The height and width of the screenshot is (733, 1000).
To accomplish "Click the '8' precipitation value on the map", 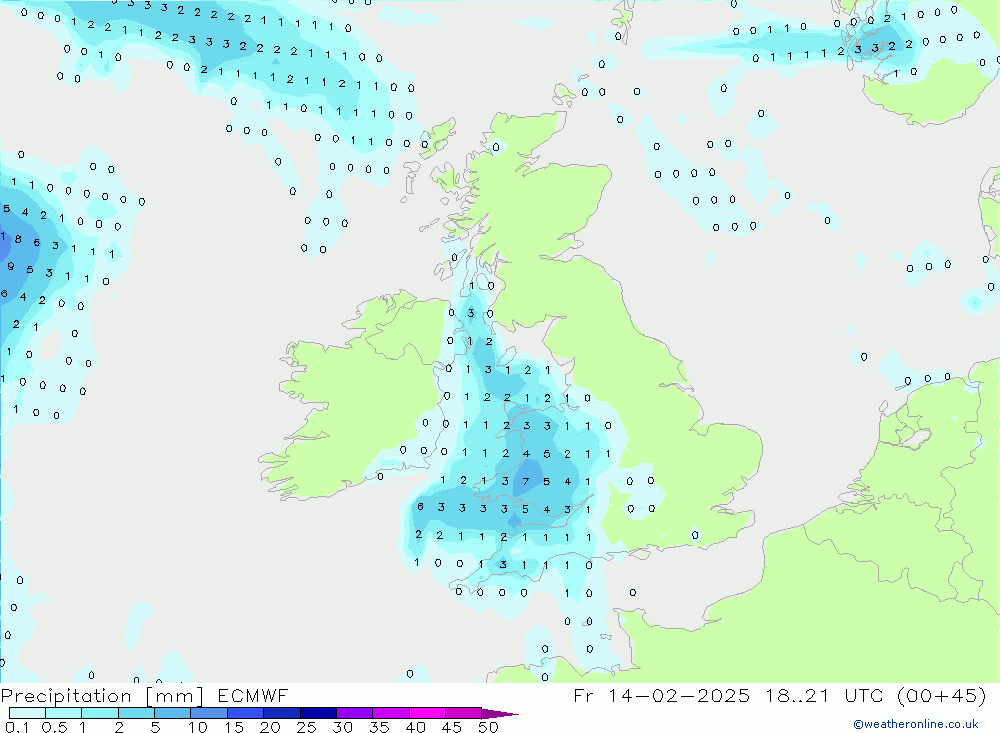I will pos(18,240).
